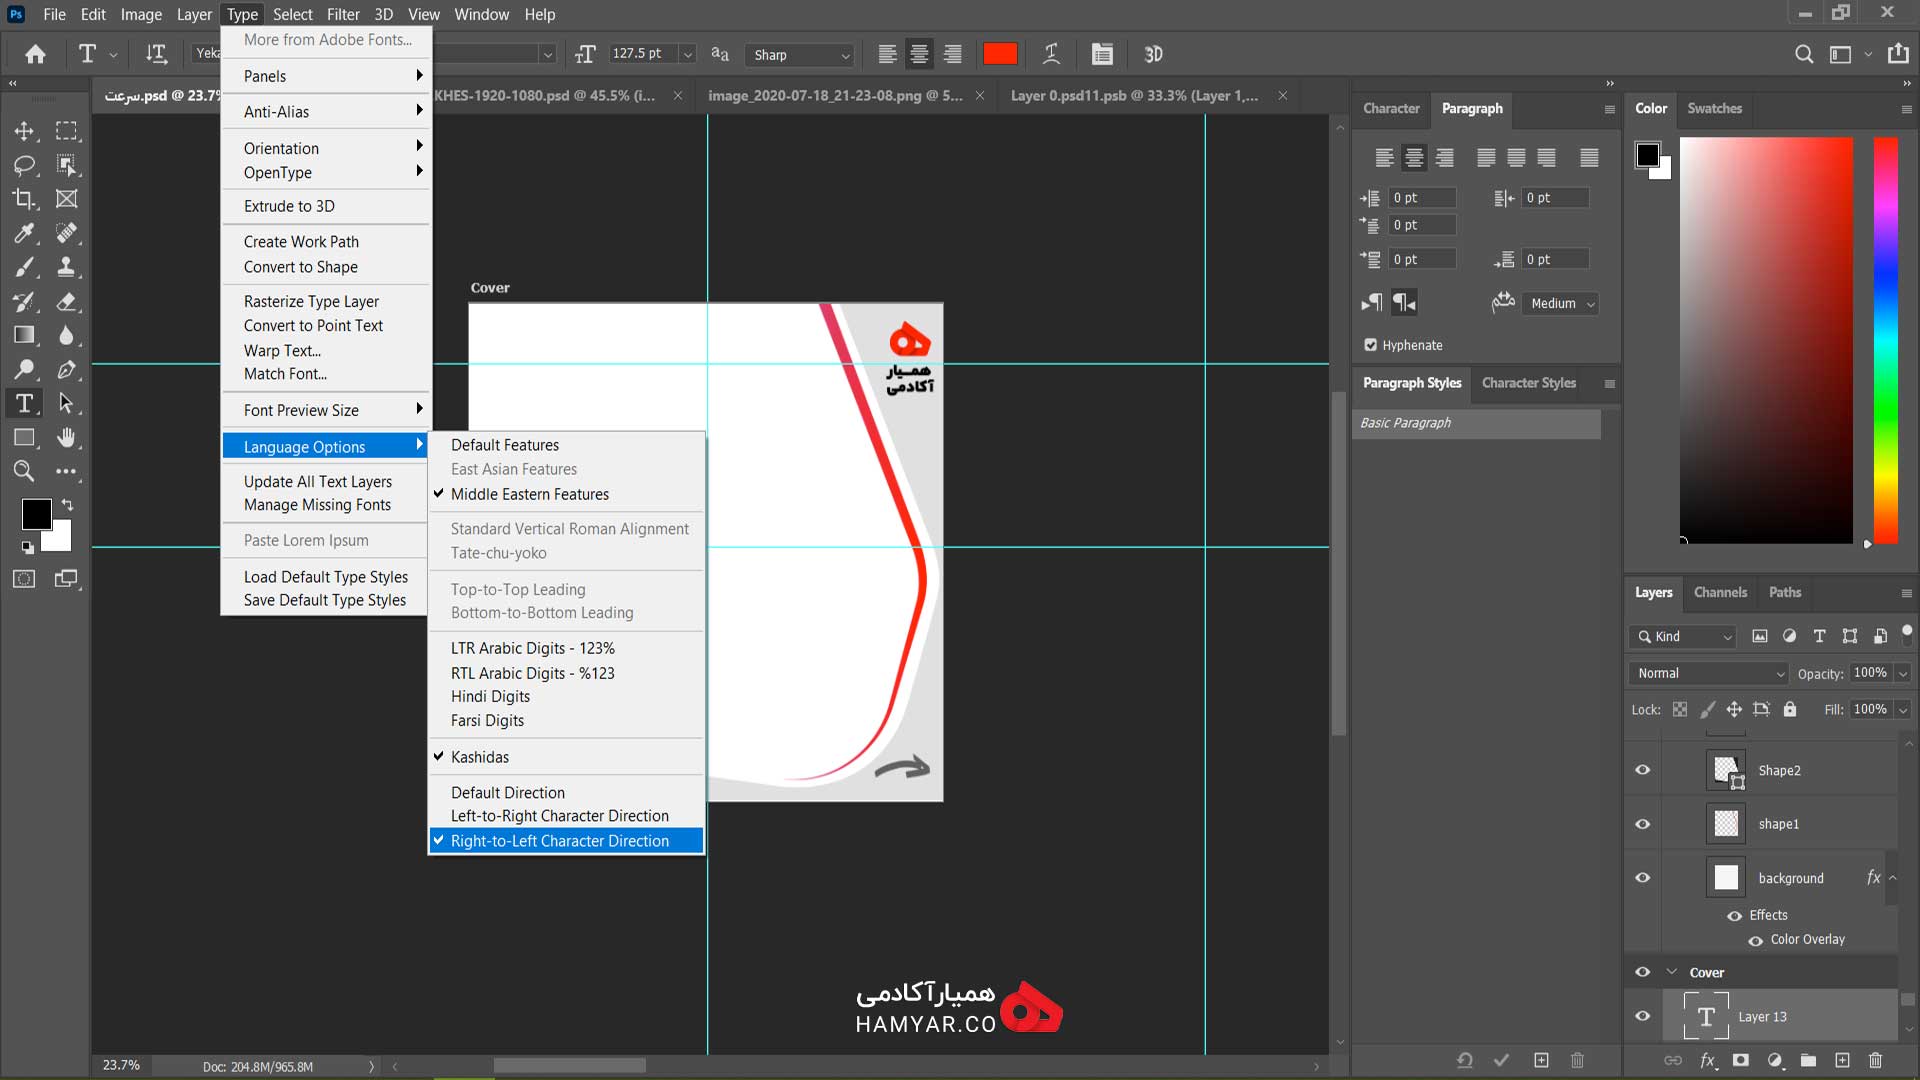Select the Zoom tool in toolbar
Viewport: 1920px width, 1080px height.
pyautogui.click(x=24, y=471)
